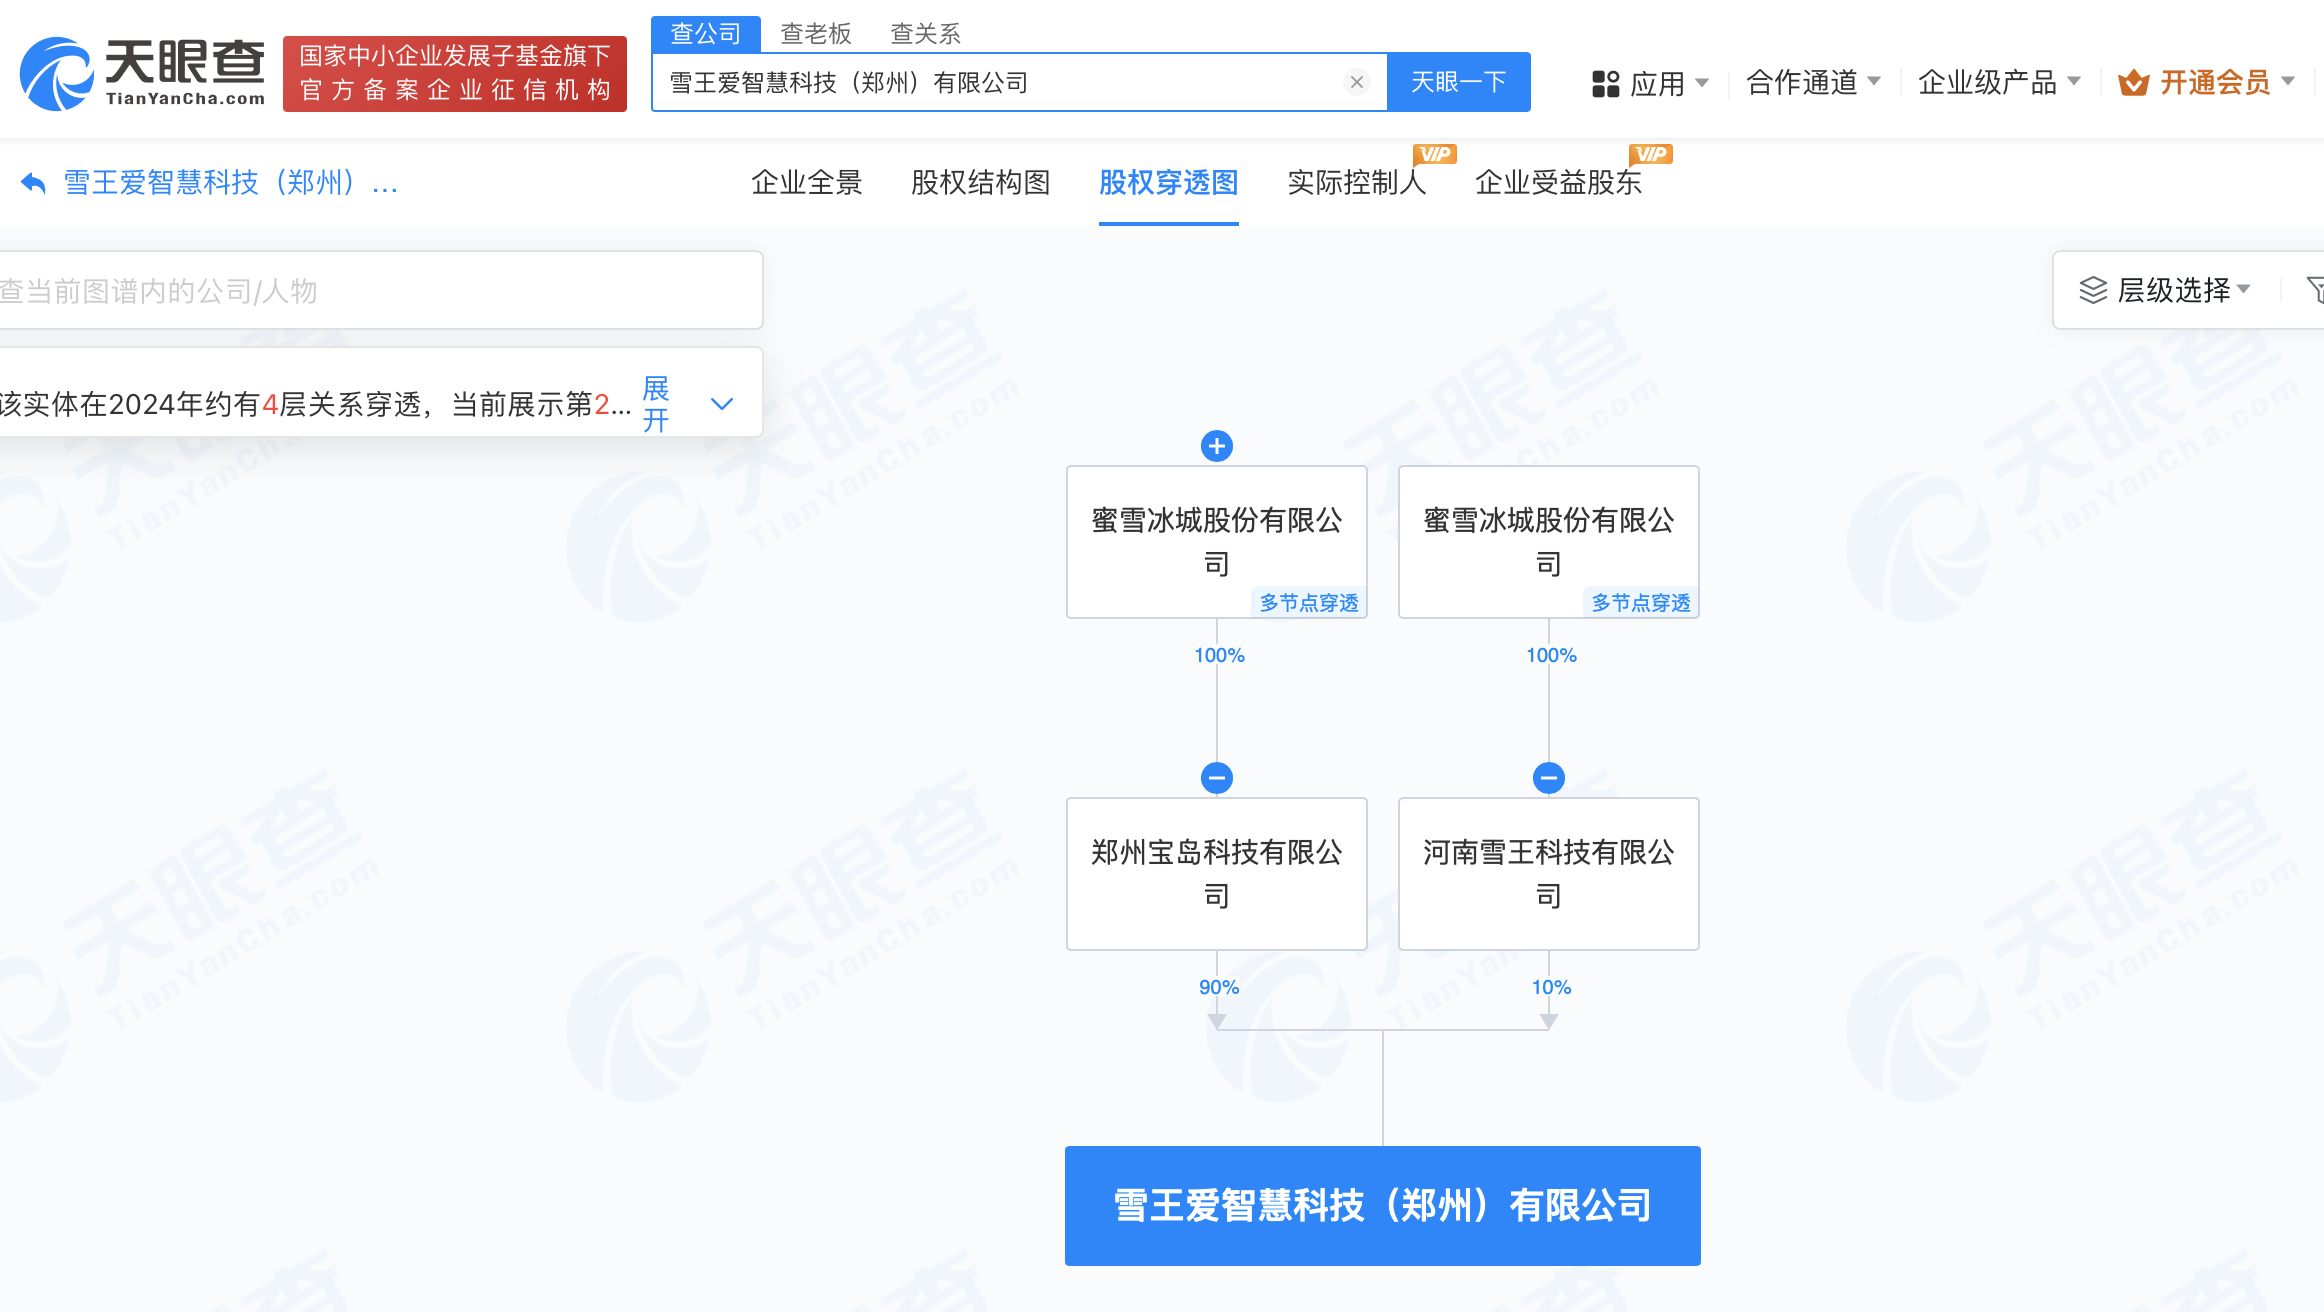Switch to the 查公司 search tab
The height and width of the screenshot is (1312, 2324).
tap(705, 33)
